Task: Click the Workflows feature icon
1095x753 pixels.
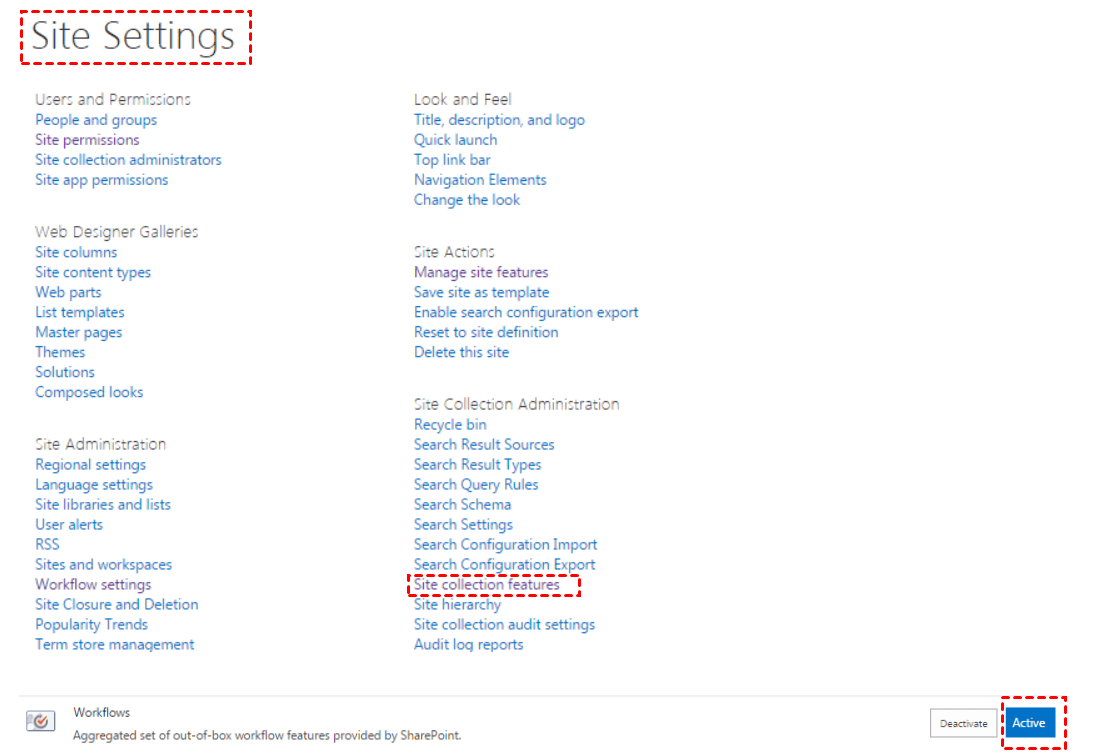Action: 41,722
